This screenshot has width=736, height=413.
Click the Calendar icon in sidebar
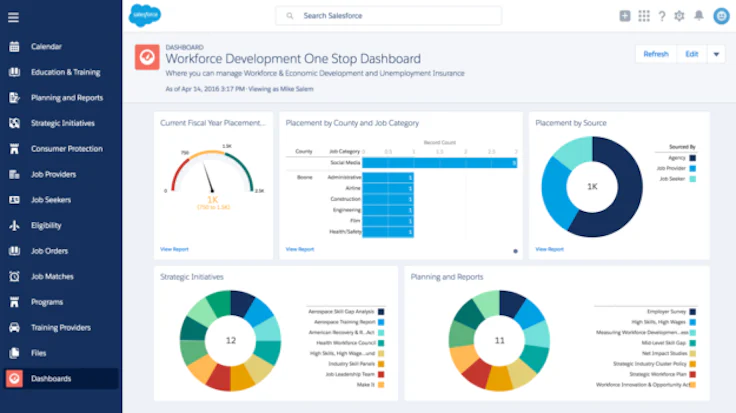click(x=14, y=46)
